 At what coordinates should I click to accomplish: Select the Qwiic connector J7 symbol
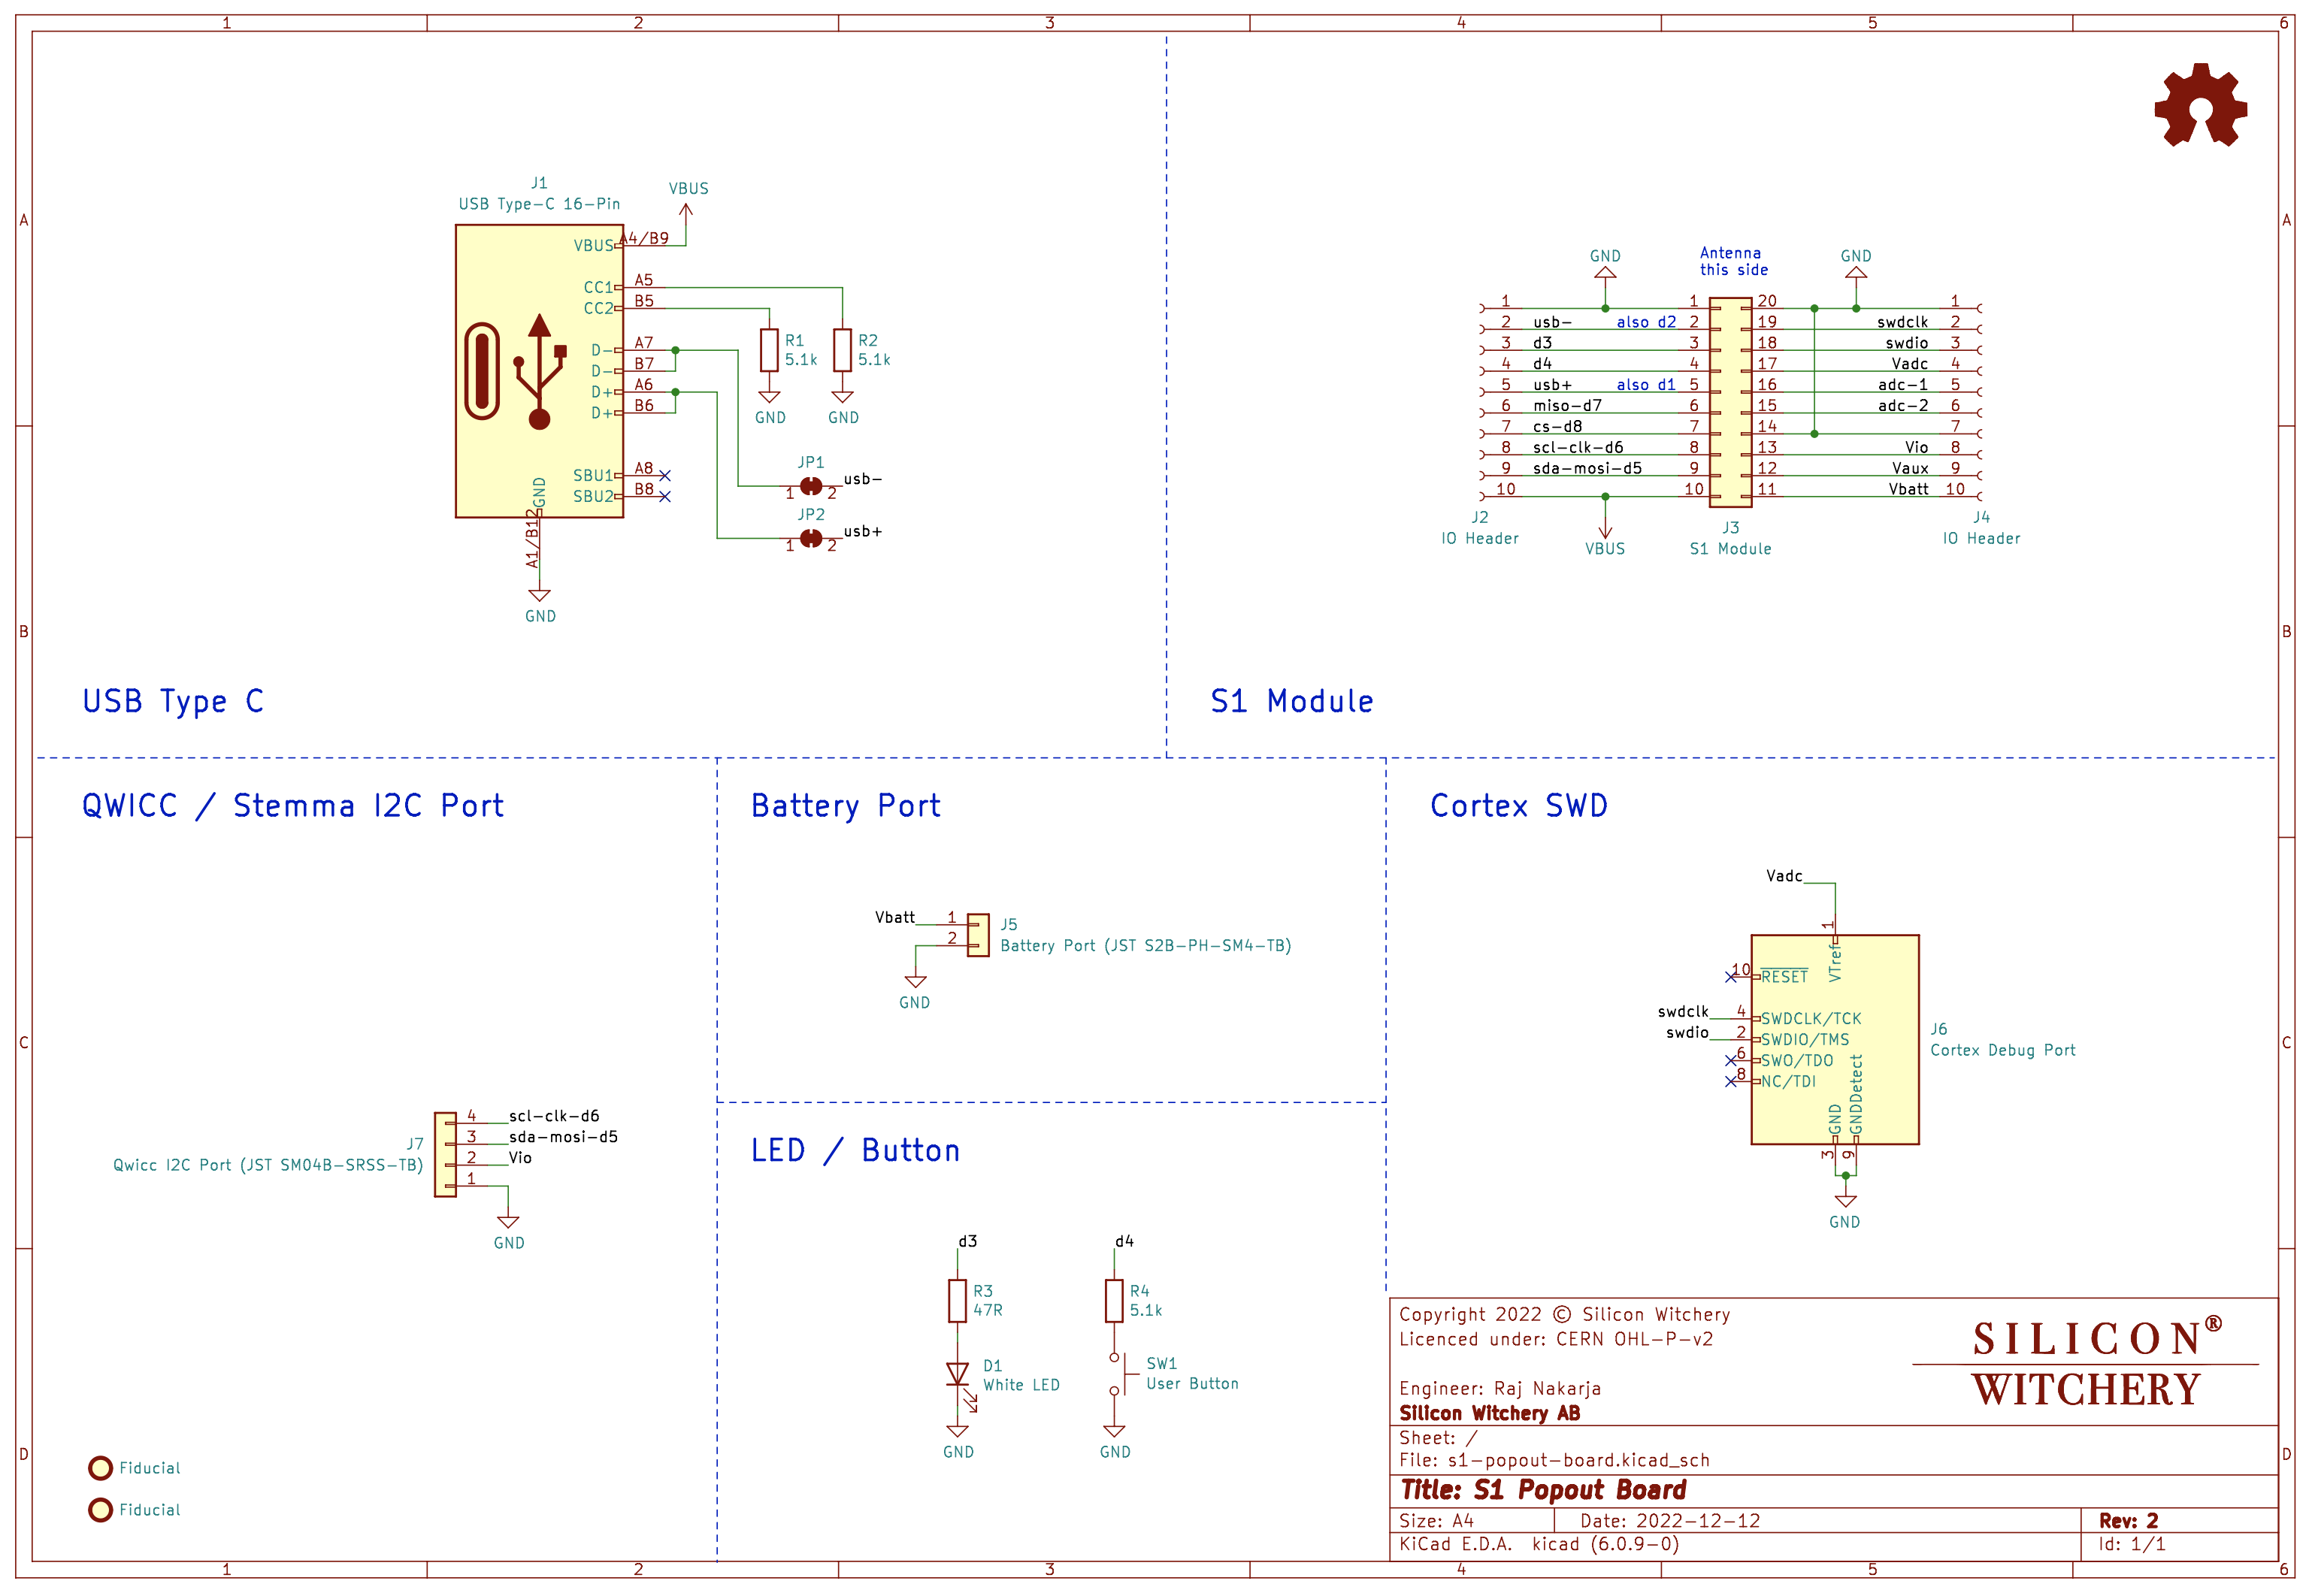click(445, 1154)
